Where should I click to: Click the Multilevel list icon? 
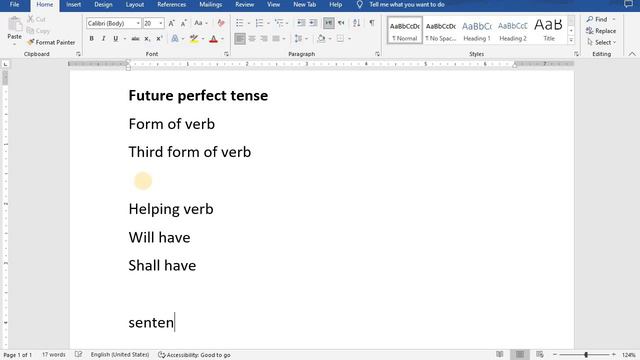279,23
